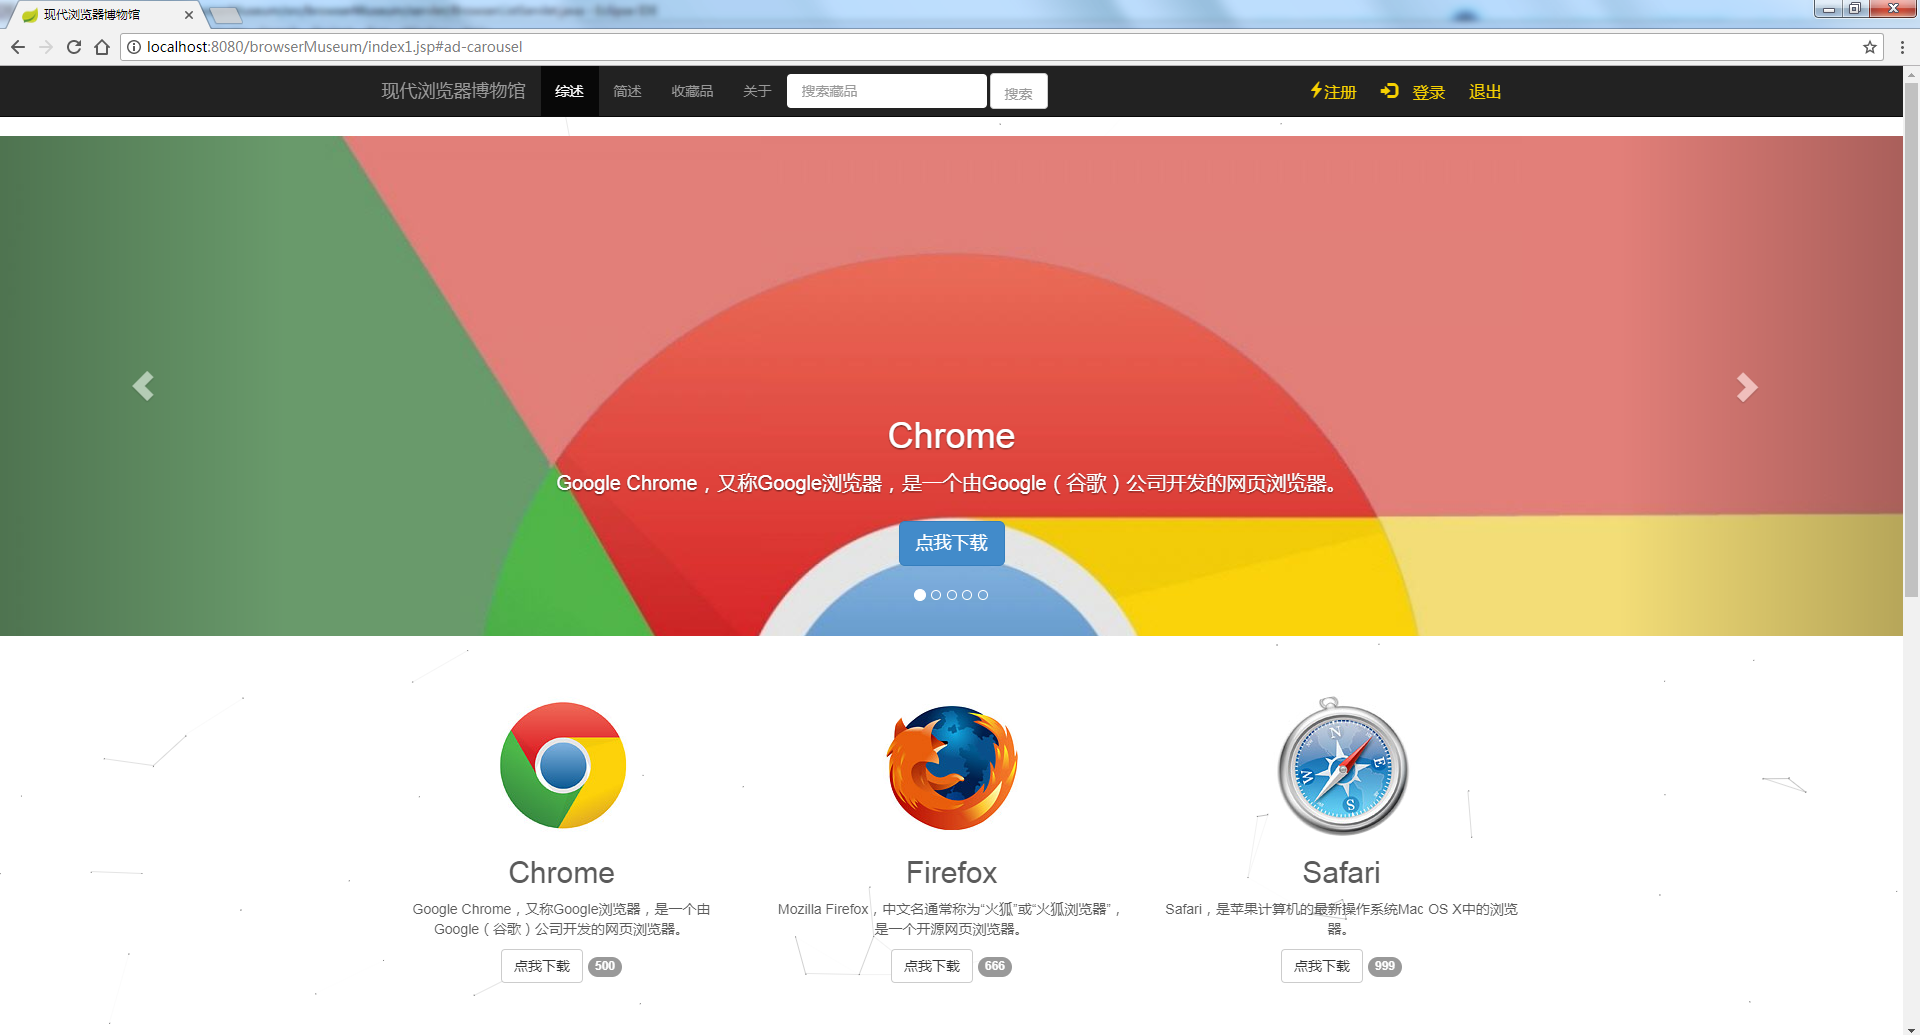Select the 综述 navigation tab
This screenshot has width=1920, height=1035.
click(569, 91)
